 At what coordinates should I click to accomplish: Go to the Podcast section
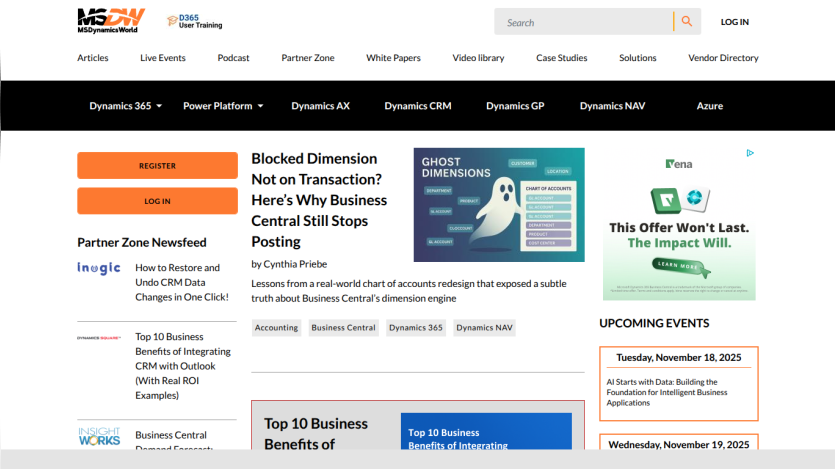pos(233,57)
